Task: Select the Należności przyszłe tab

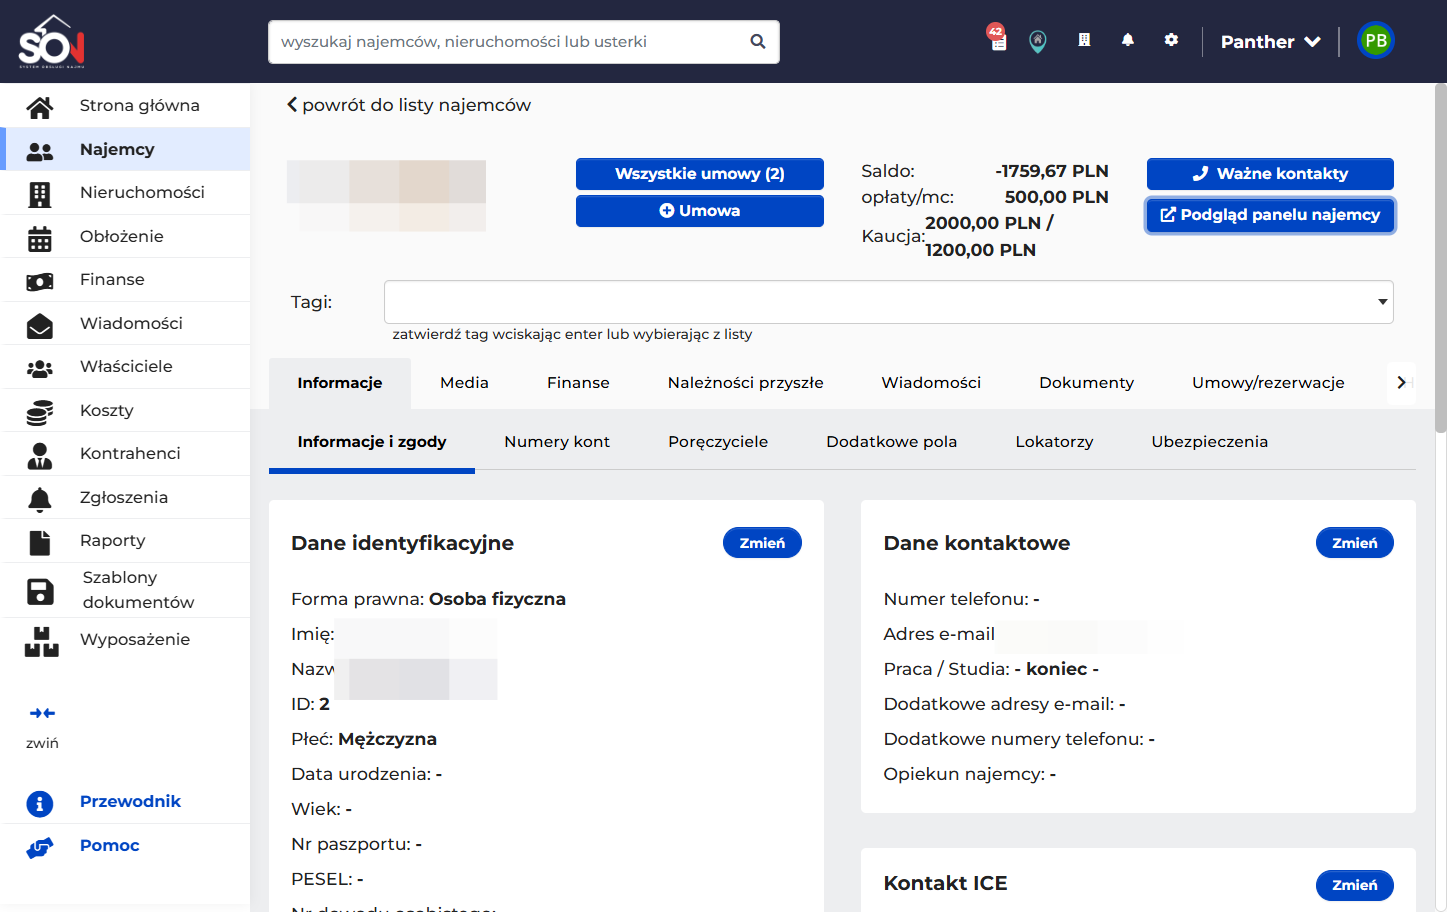Action: (x=746, y=383)
